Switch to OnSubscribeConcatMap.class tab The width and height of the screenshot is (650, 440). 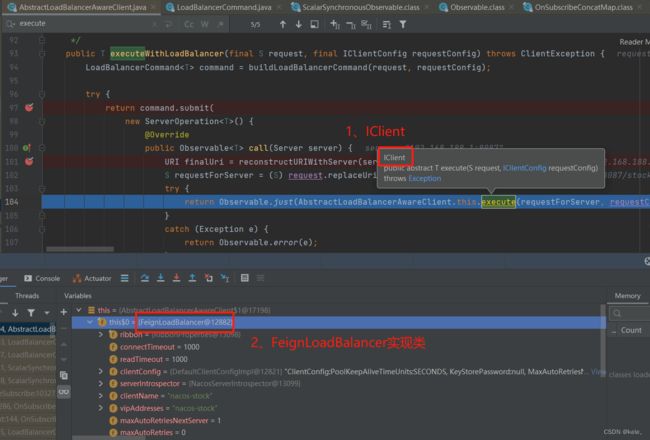click(x=583, y=7)
